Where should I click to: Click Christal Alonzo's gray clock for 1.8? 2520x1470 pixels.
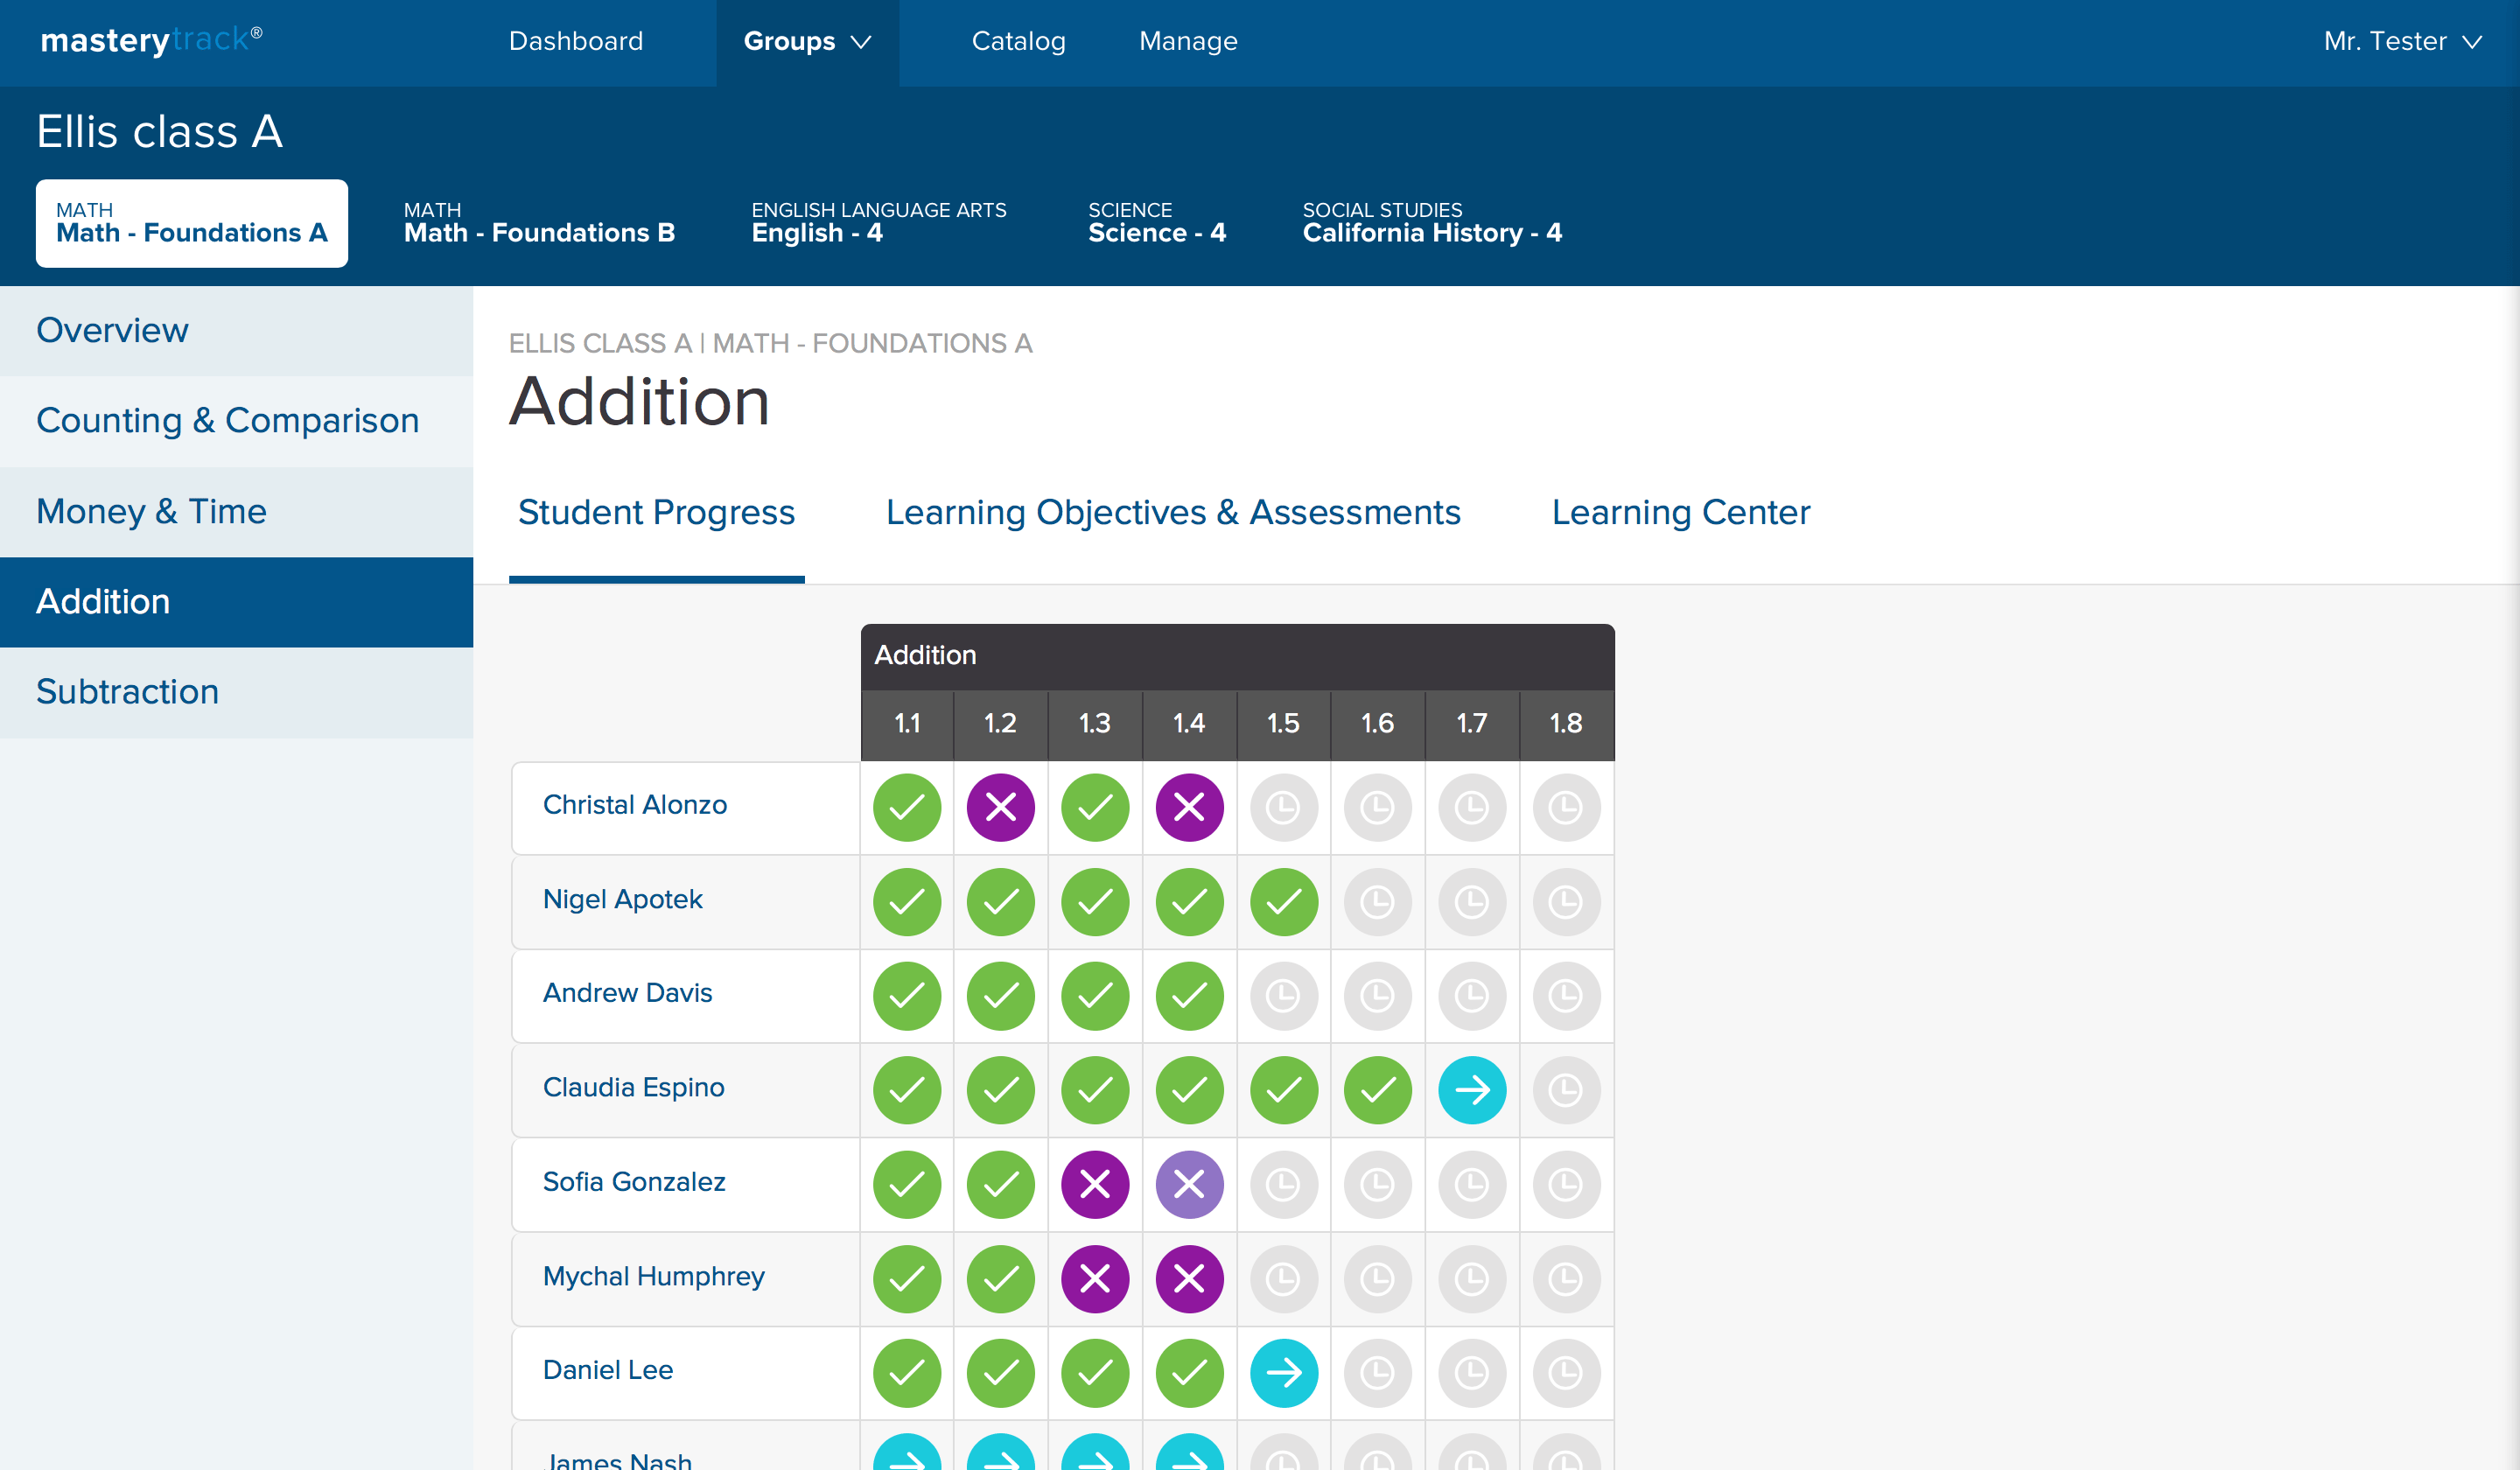point(1566,807)
